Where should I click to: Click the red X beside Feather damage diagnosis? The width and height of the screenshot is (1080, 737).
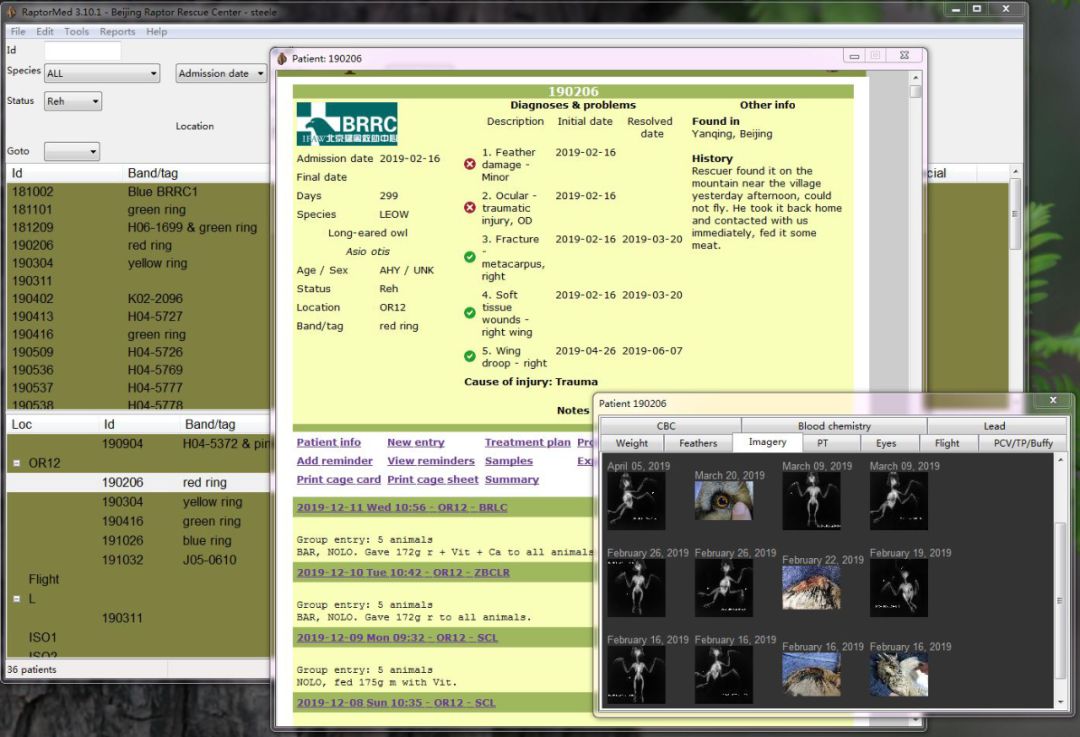470,164
